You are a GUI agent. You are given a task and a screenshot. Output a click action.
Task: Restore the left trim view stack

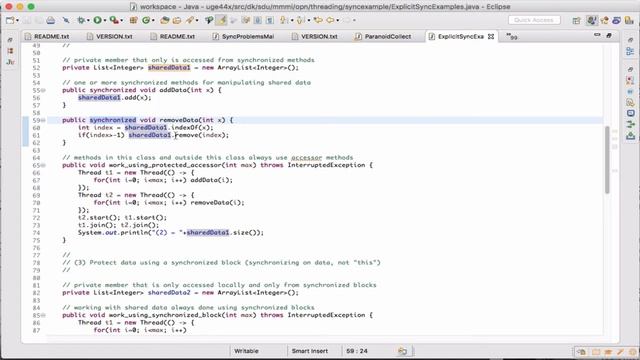coord(10,40)
